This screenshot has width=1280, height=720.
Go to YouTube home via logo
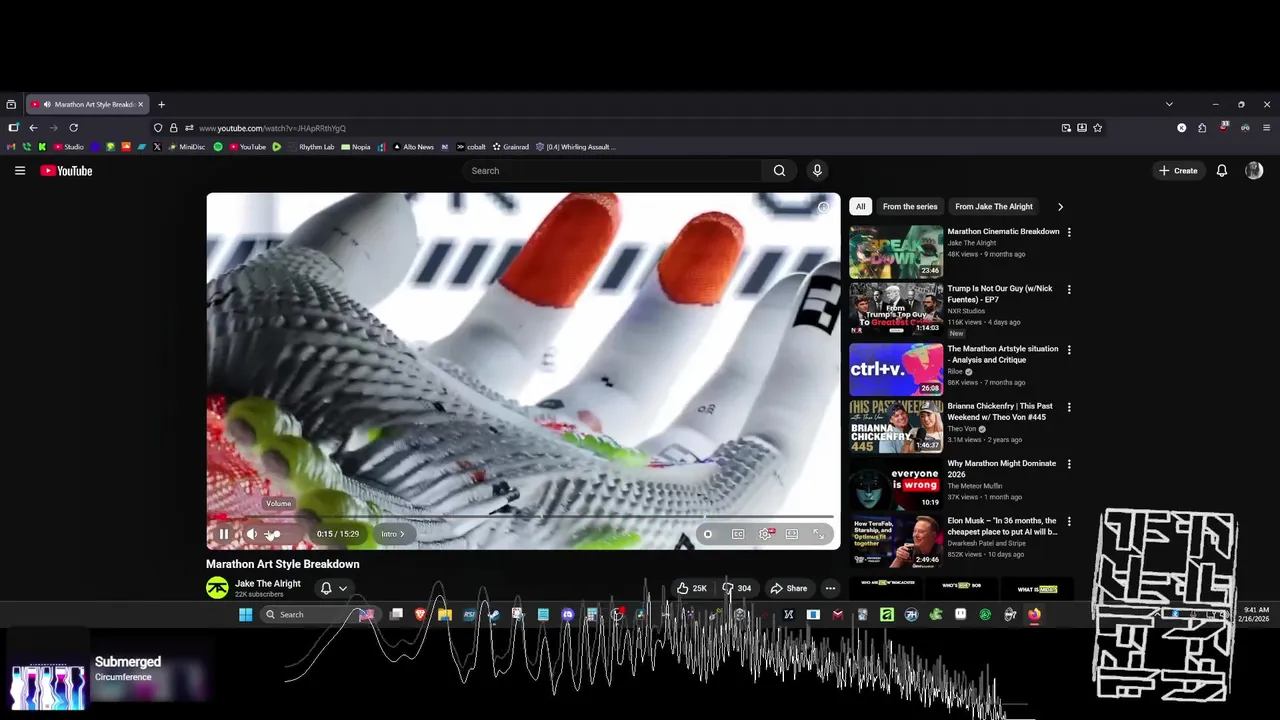pyautogui.click(x=66, y=171)
